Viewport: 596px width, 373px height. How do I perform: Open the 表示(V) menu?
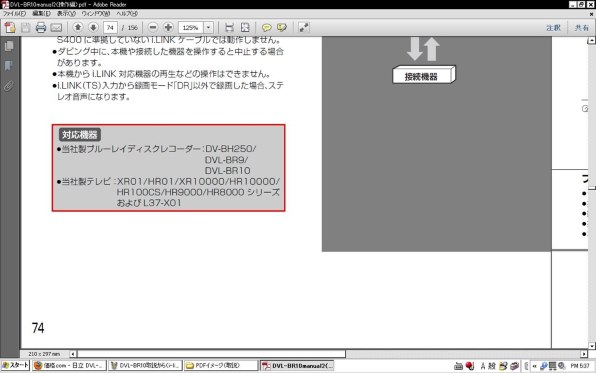coord(66,14)
